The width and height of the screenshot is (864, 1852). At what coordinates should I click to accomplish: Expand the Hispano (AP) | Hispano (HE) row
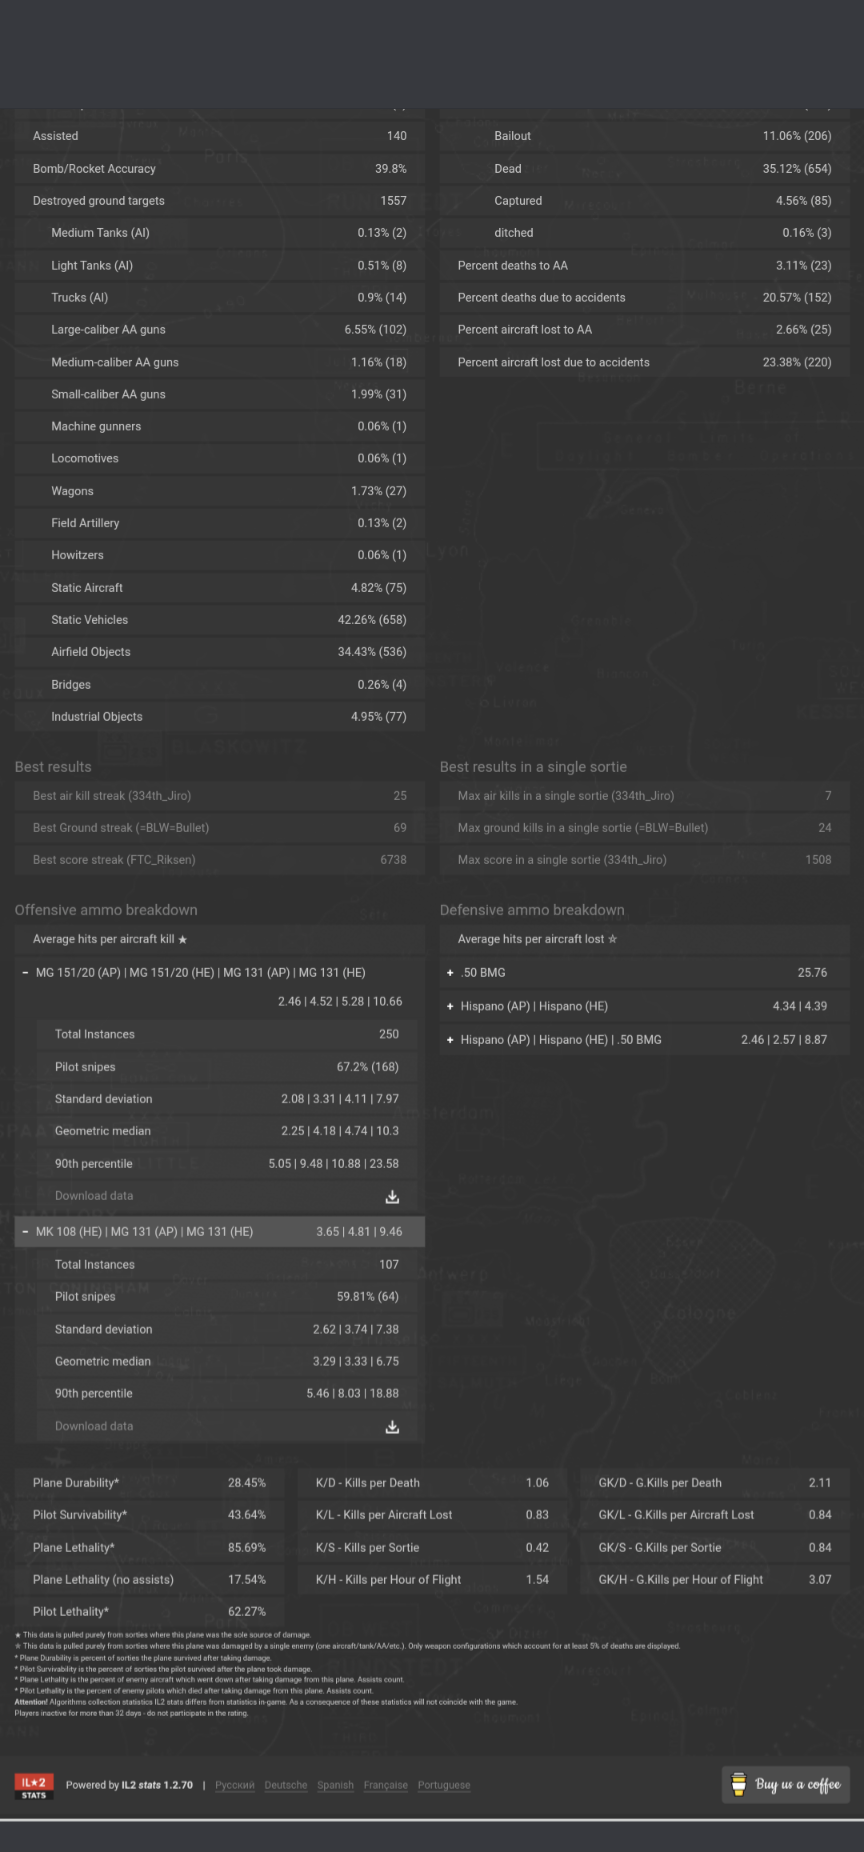click(x=450, y=1007)
